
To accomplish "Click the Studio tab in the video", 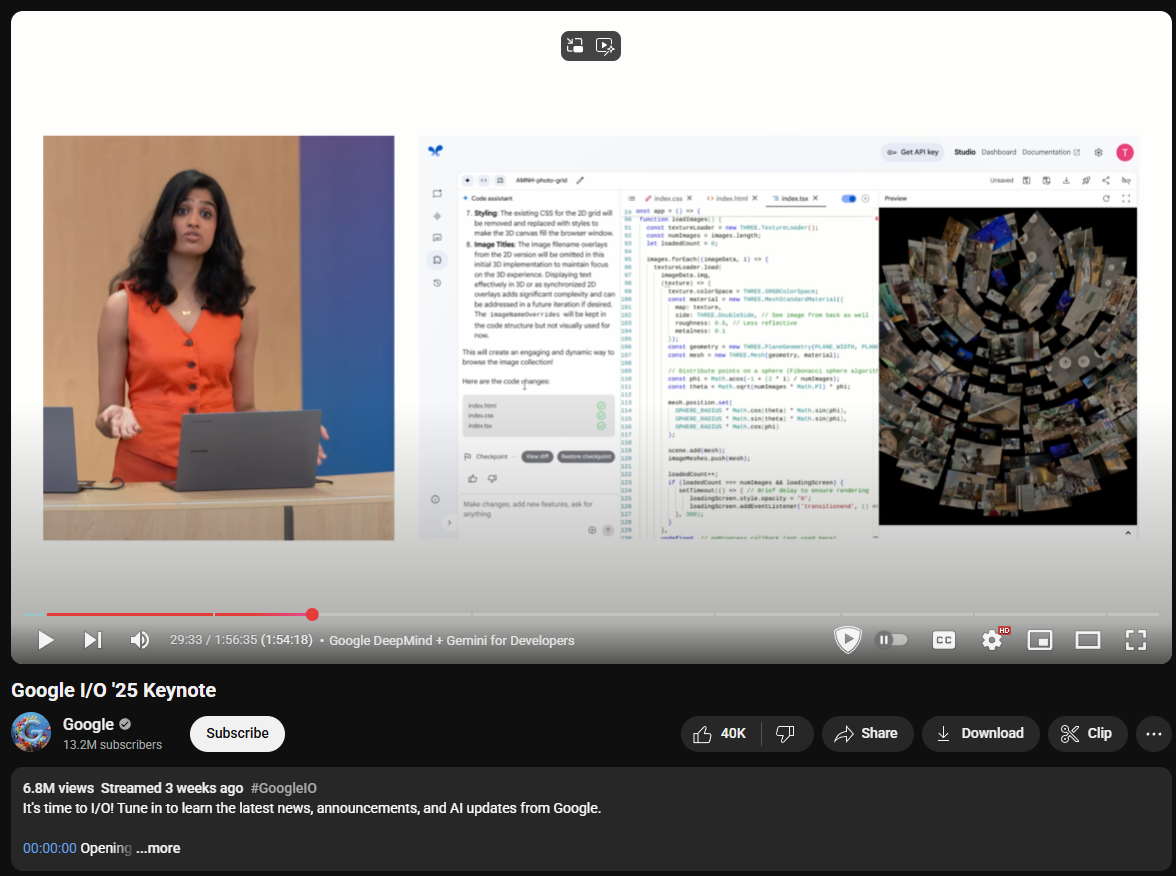I will click(964, 152).
